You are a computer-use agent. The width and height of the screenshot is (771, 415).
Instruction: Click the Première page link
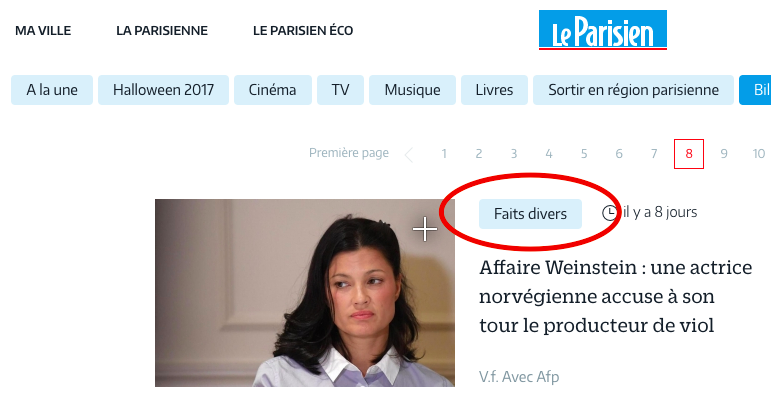point(349,153)
